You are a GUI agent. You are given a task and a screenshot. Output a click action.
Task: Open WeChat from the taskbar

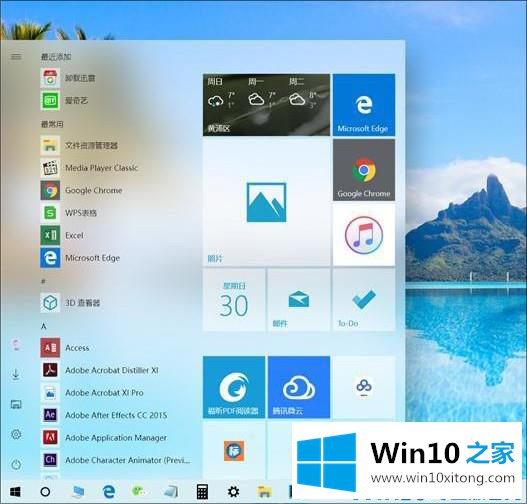pos(139,492)
